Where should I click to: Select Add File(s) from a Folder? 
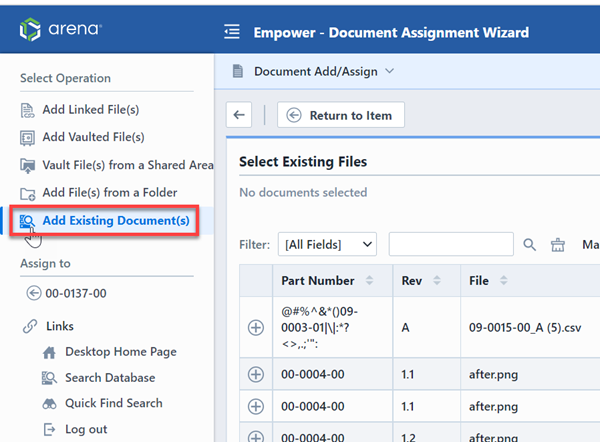click(x=110, y=192)
